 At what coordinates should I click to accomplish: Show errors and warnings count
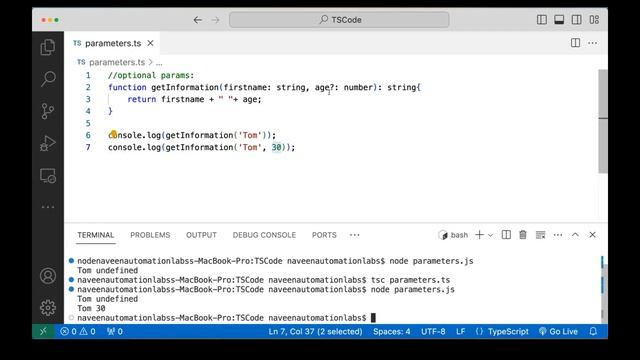[x=78, y=331]
